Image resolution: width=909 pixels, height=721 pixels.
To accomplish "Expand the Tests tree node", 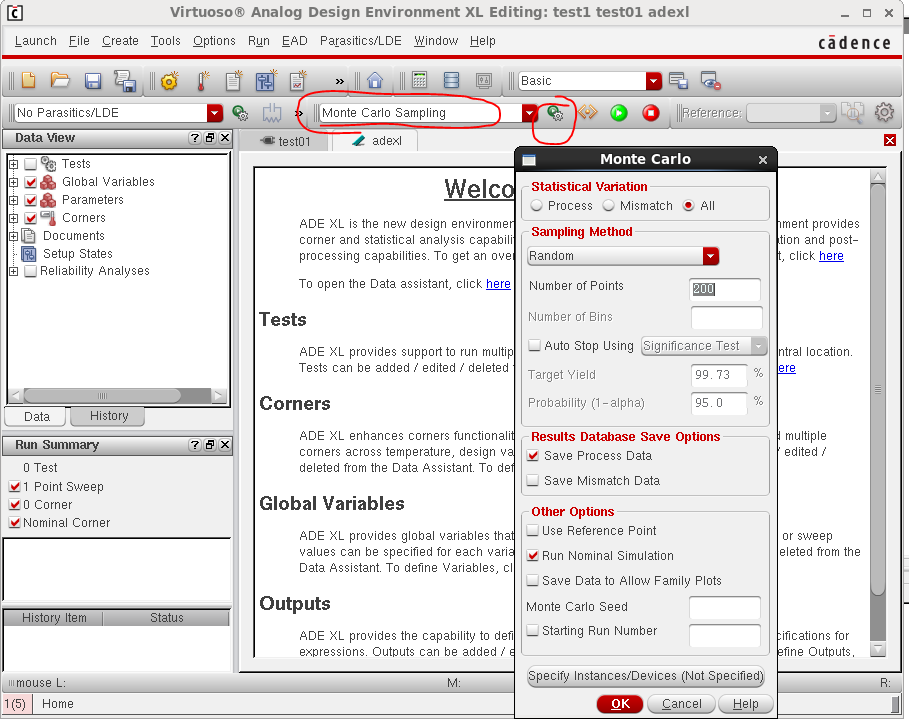I will click(13, 164).
